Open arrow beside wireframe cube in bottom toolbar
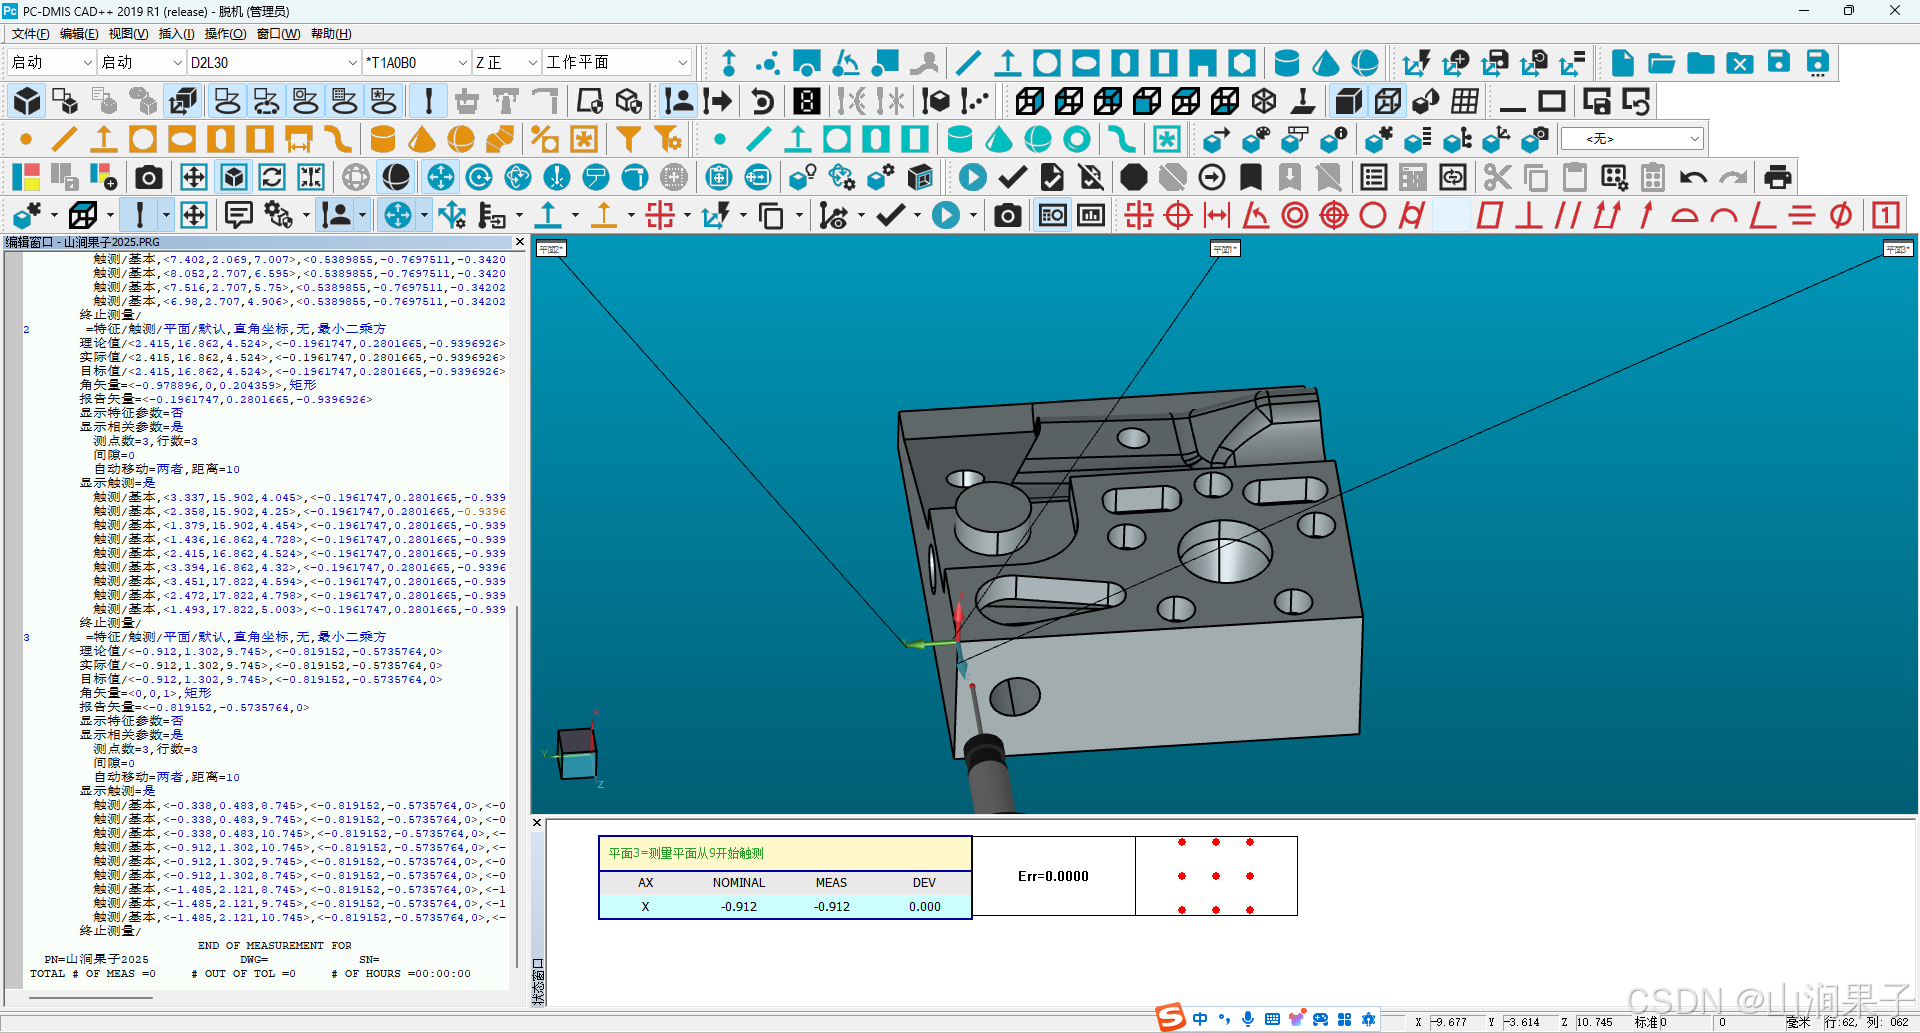 (x=108, y=215)
